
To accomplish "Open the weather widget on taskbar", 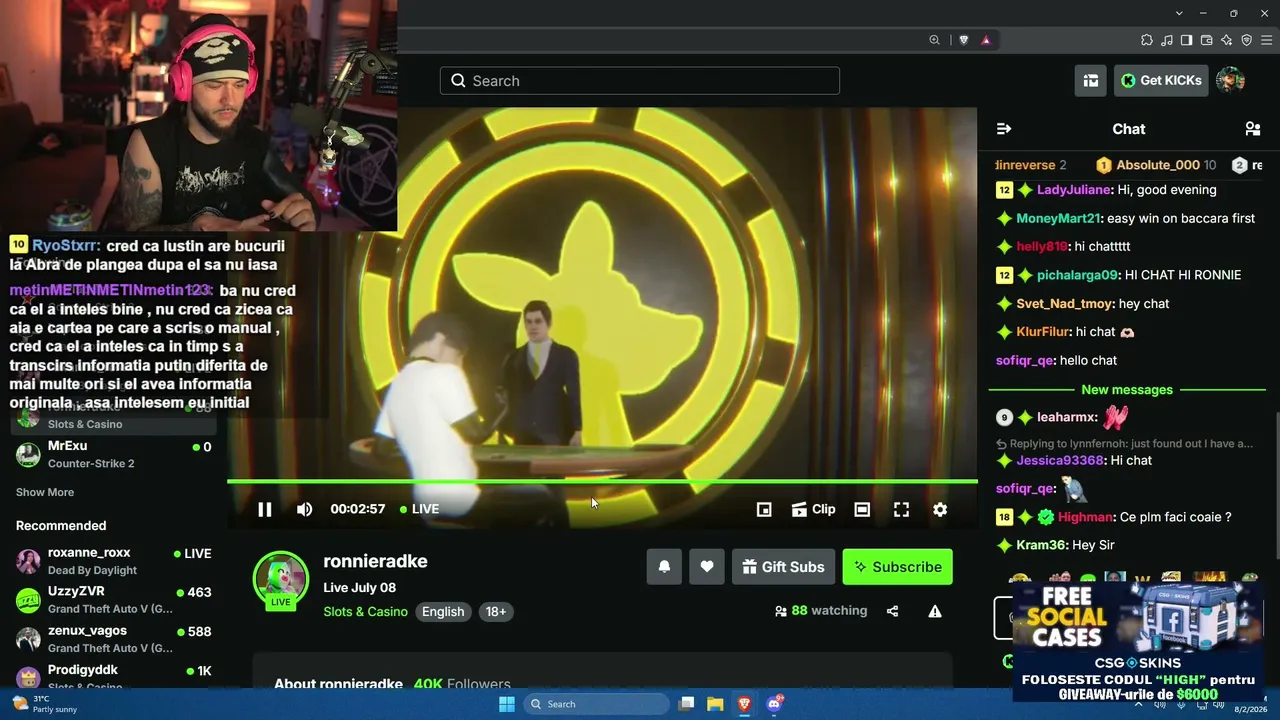I will (x=45, y=704).
